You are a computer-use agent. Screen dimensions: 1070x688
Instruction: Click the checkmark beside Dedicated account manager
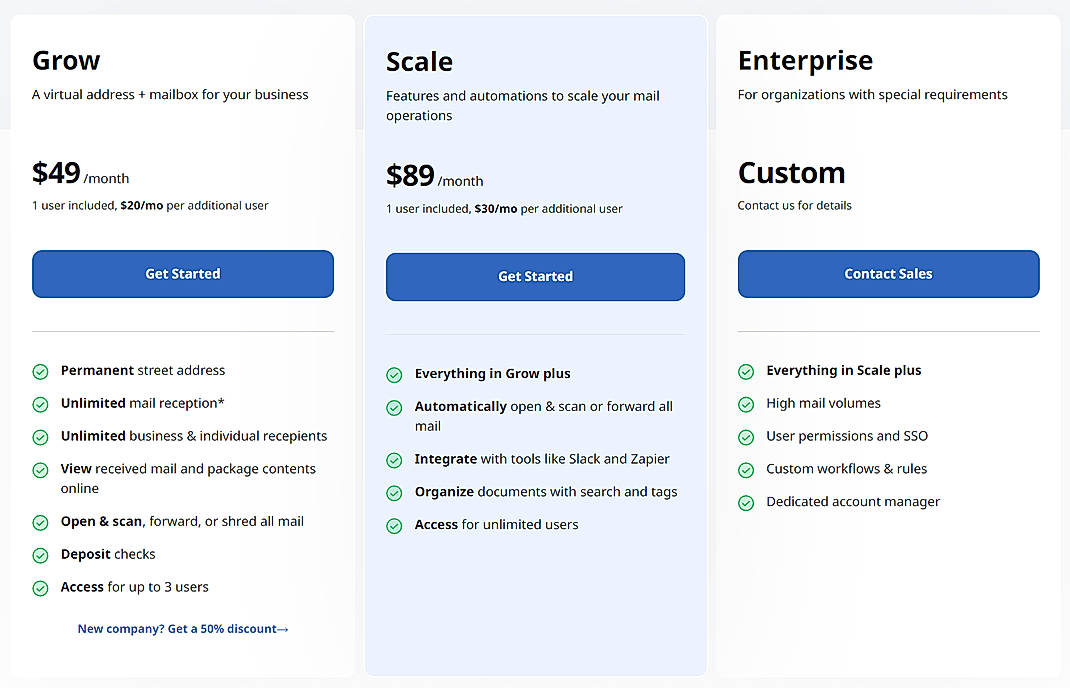pyautogui.click(x=746, y=502)
